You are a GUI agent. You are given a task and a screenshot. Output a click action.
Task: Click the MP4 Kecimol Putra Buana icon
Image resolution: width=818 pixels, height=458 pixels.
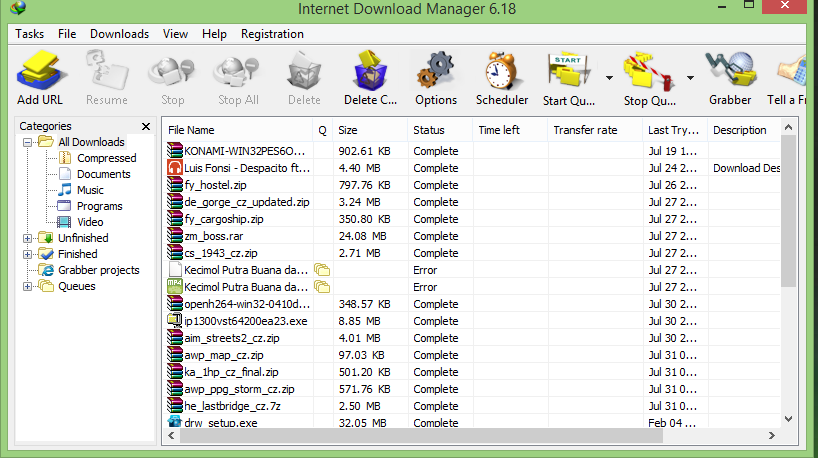coord(175,286)
